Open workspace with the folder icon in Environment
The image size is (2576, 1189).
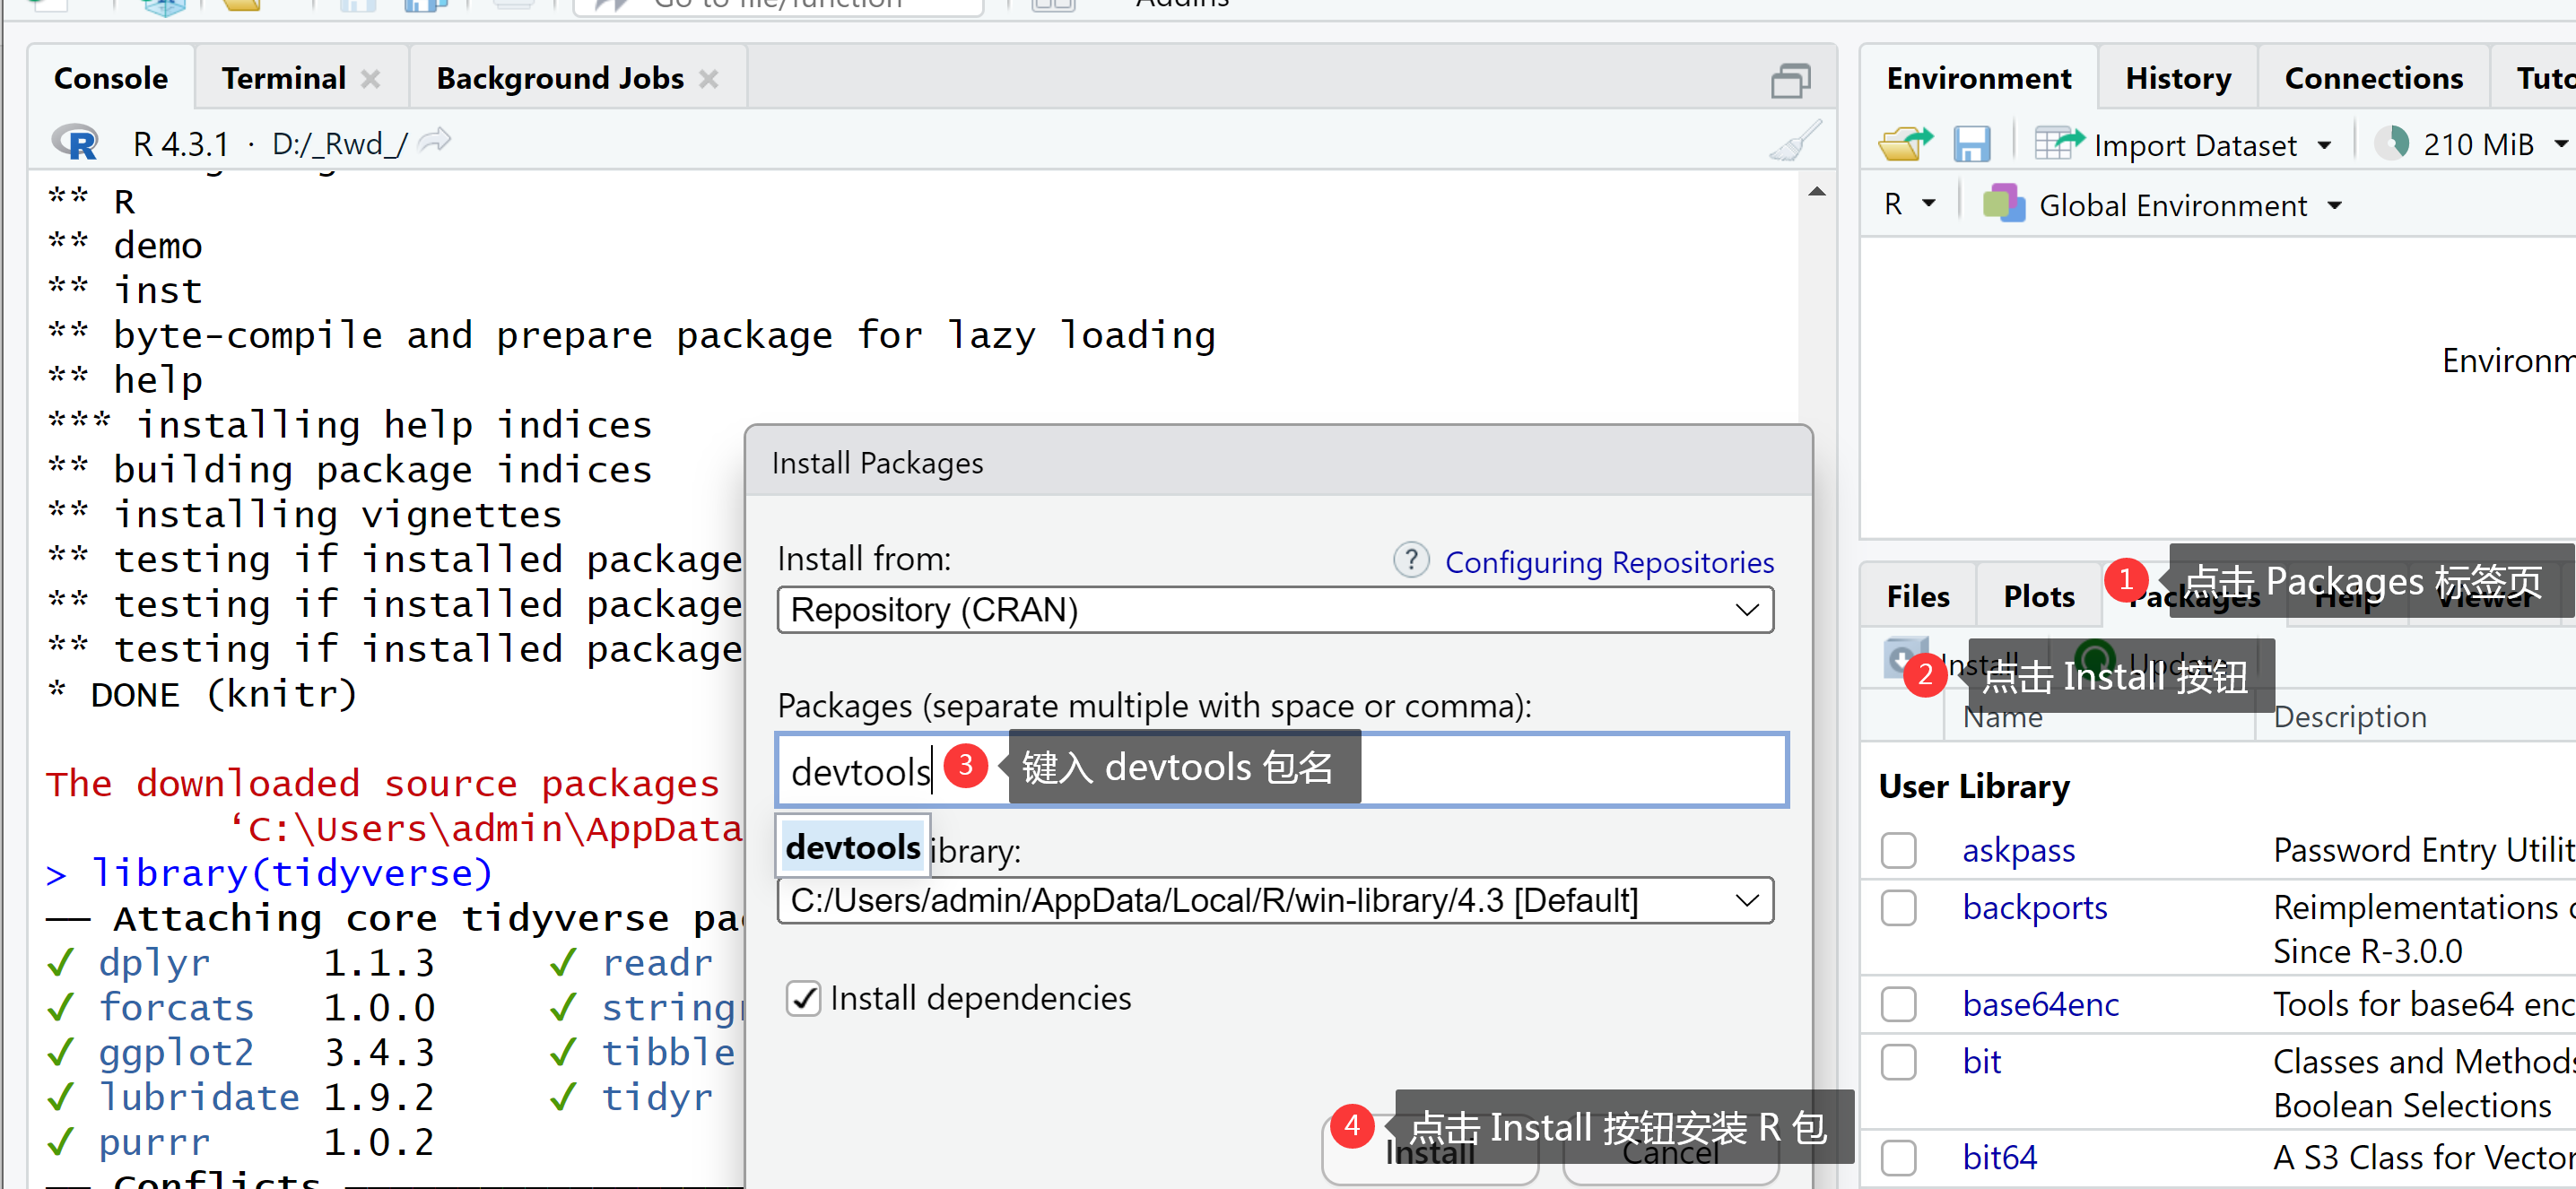pyautogui.click(x=1905, y=144)
